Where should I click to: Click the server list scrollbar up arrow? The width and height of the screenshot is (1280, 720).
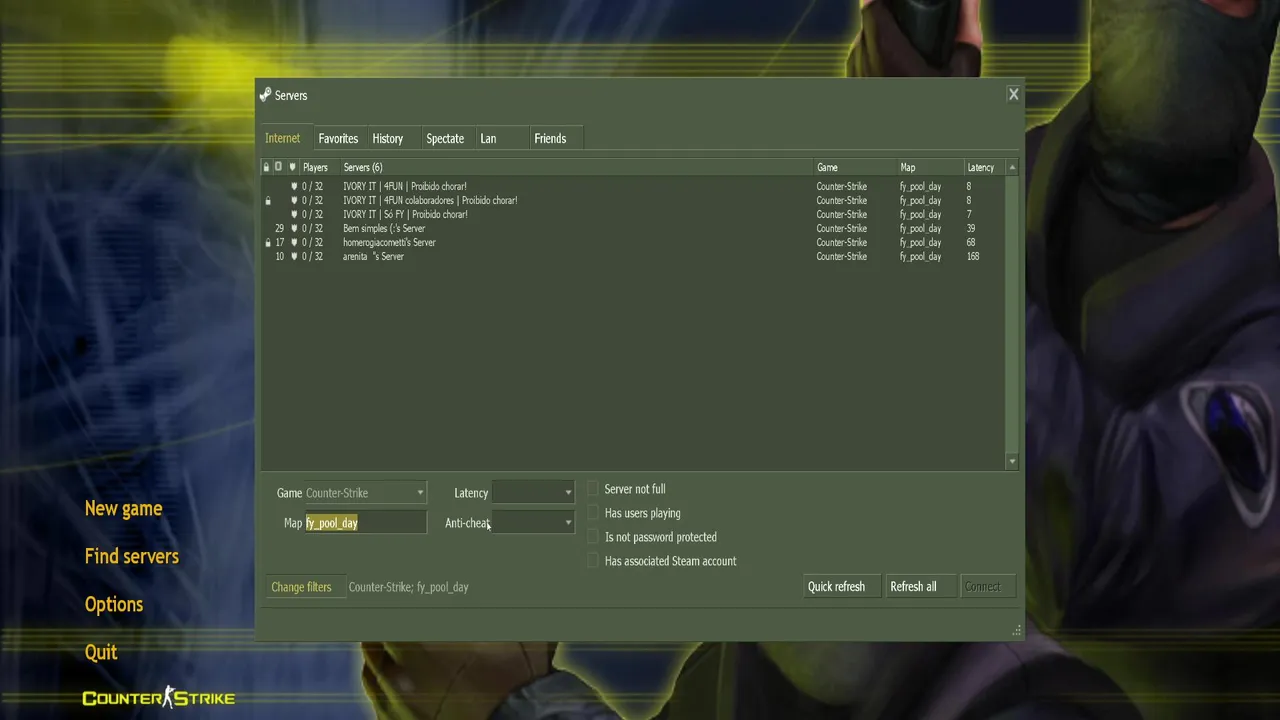point(1012,167)
